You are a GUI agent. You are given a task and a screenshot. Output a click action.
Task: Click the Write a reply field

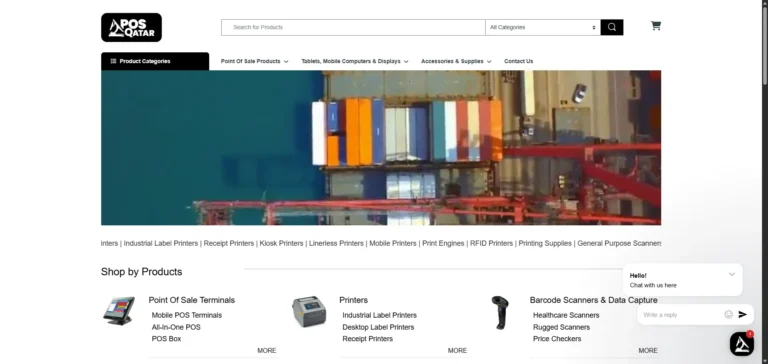point(681,315)
